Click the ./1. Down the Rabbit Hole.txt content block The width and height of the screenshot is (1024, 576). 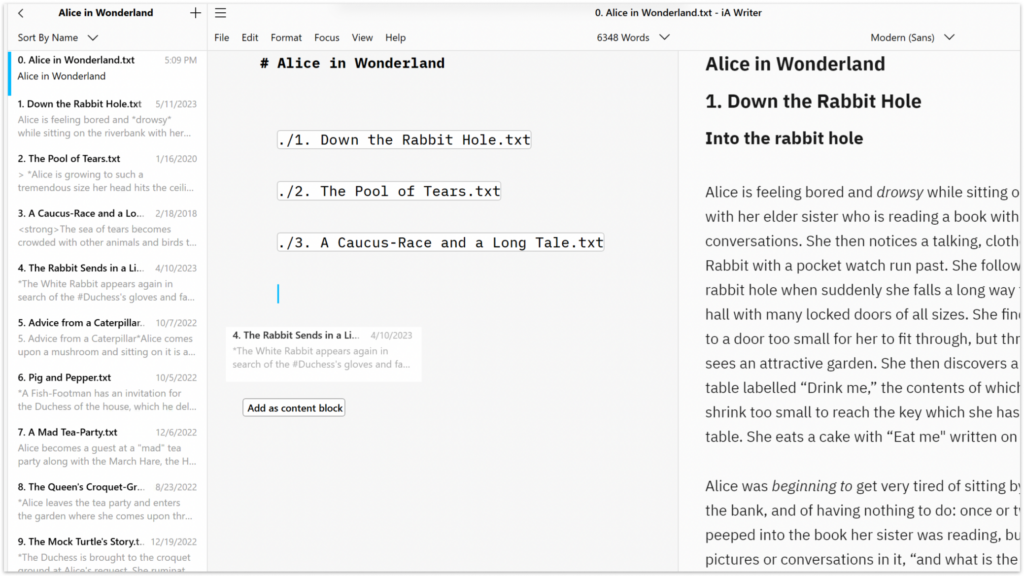tap(404, 140)
